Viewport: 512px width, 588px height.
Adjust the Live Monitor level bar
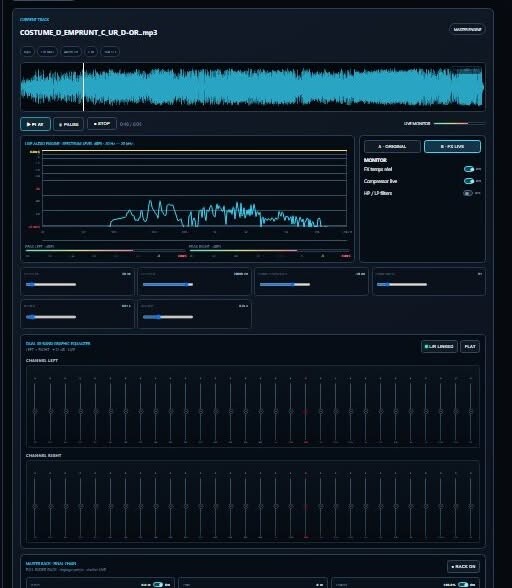point(459,123)
